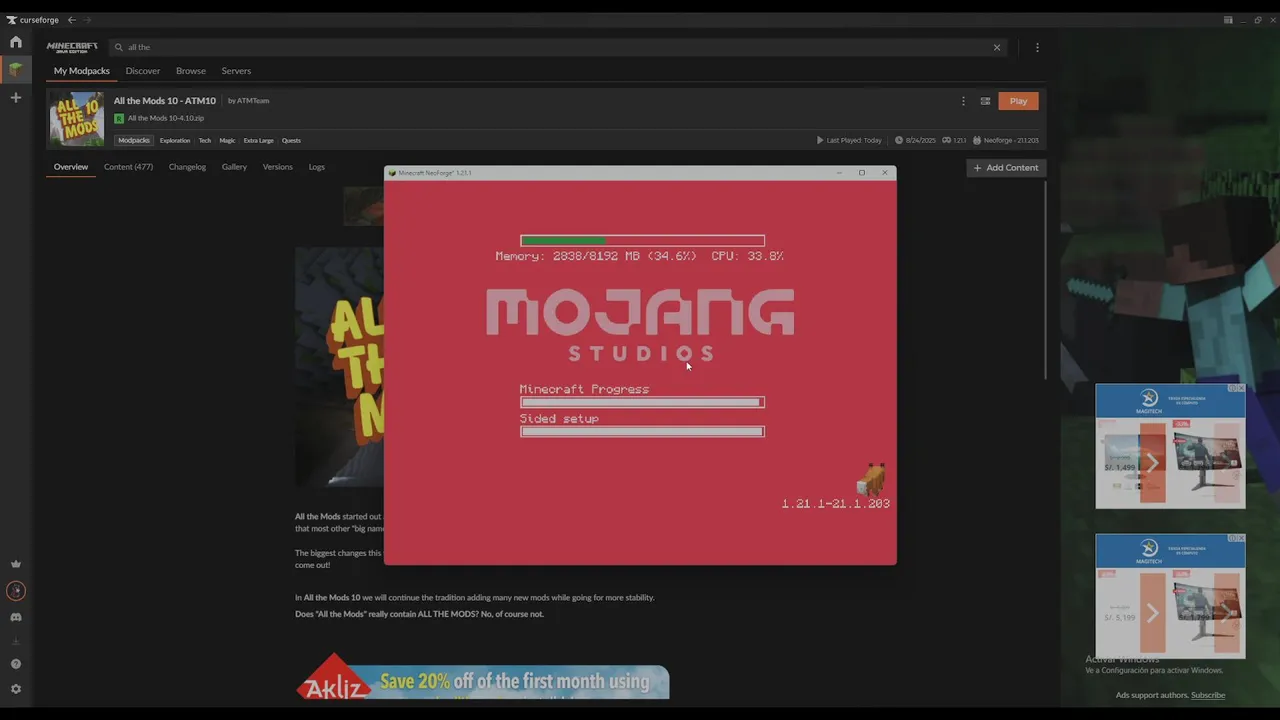1280x720 pixels.
Task: Click the layout toggle icon in title bar
Action: pyautogui.click(x=1228, y=20)
